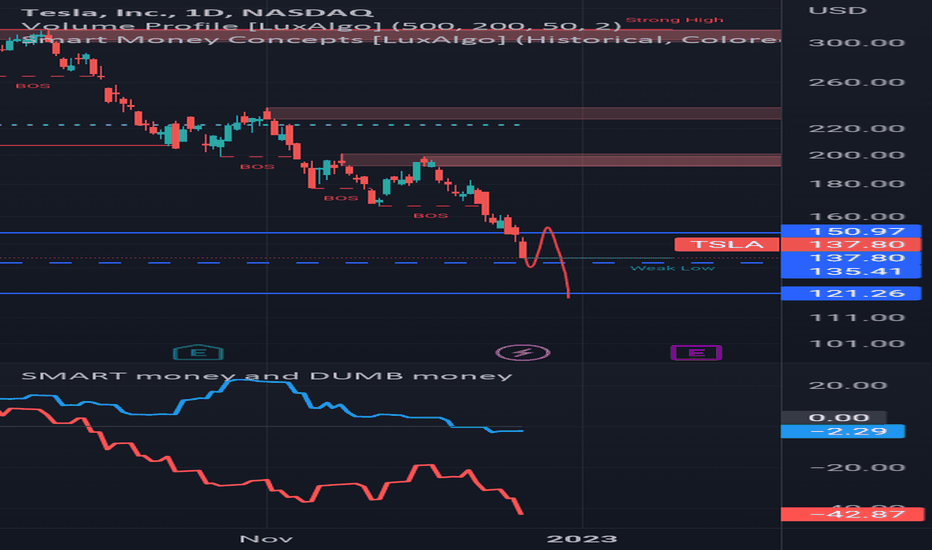Click the teal E earnings marker
This screenshot has height=550, width=932.
pyautogui.click(x=199, y=353)
